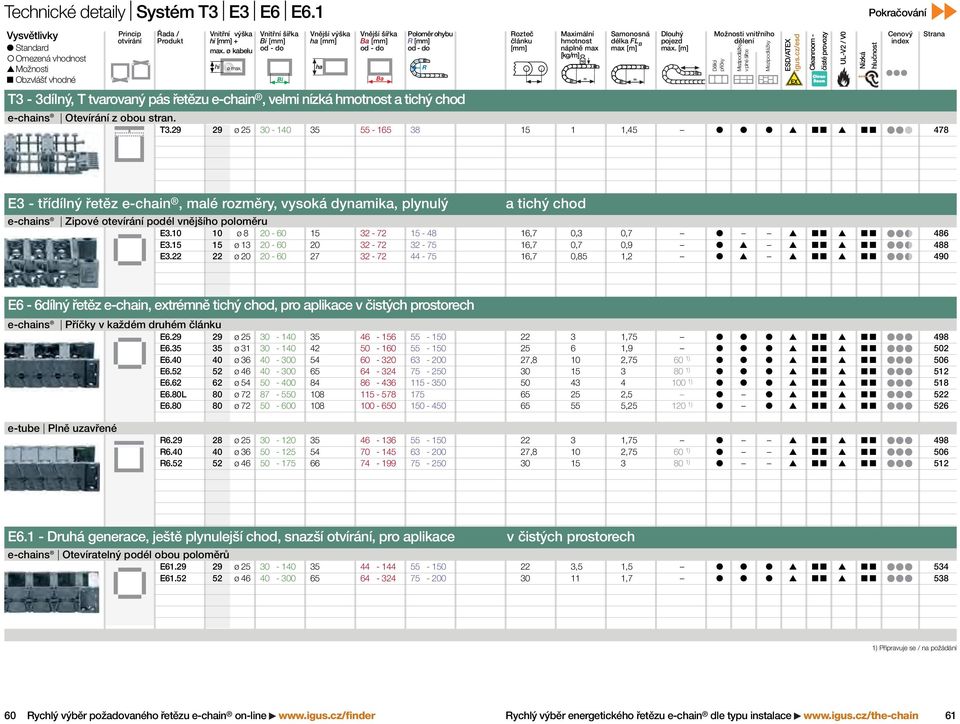Viewport: 960px width, 724px height.
Task: Click the first interior separation icon under Možnosti vnitřního dělení
Action: (x=718, y=80)
